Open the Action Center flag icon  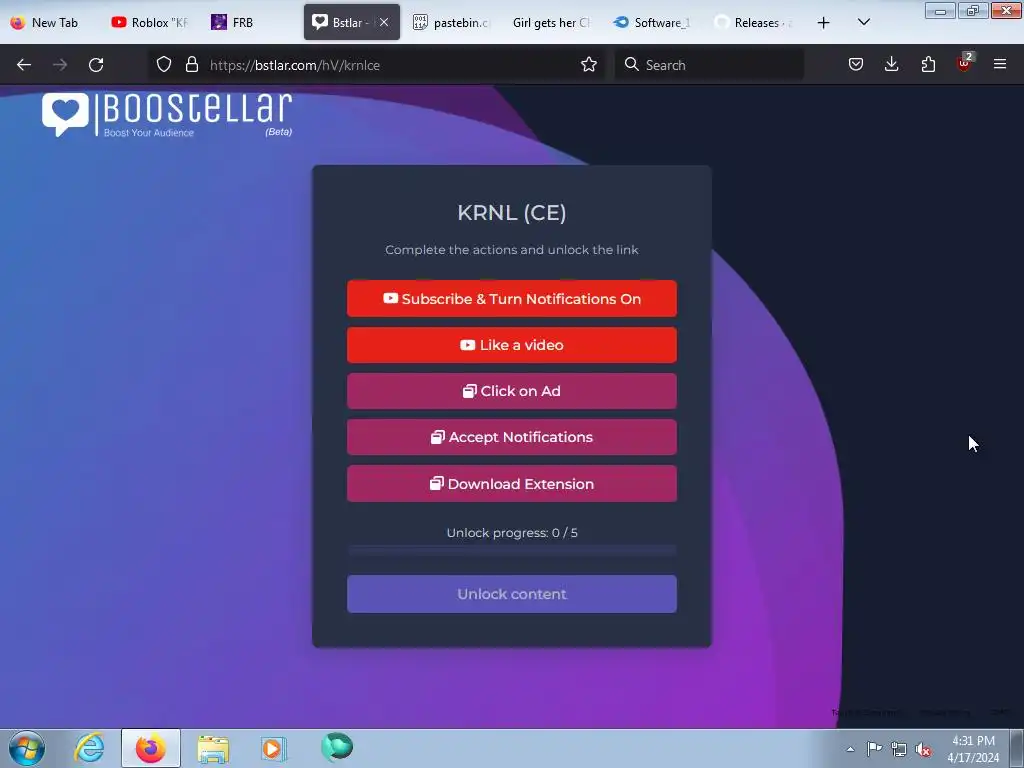[x=874, y=749]
